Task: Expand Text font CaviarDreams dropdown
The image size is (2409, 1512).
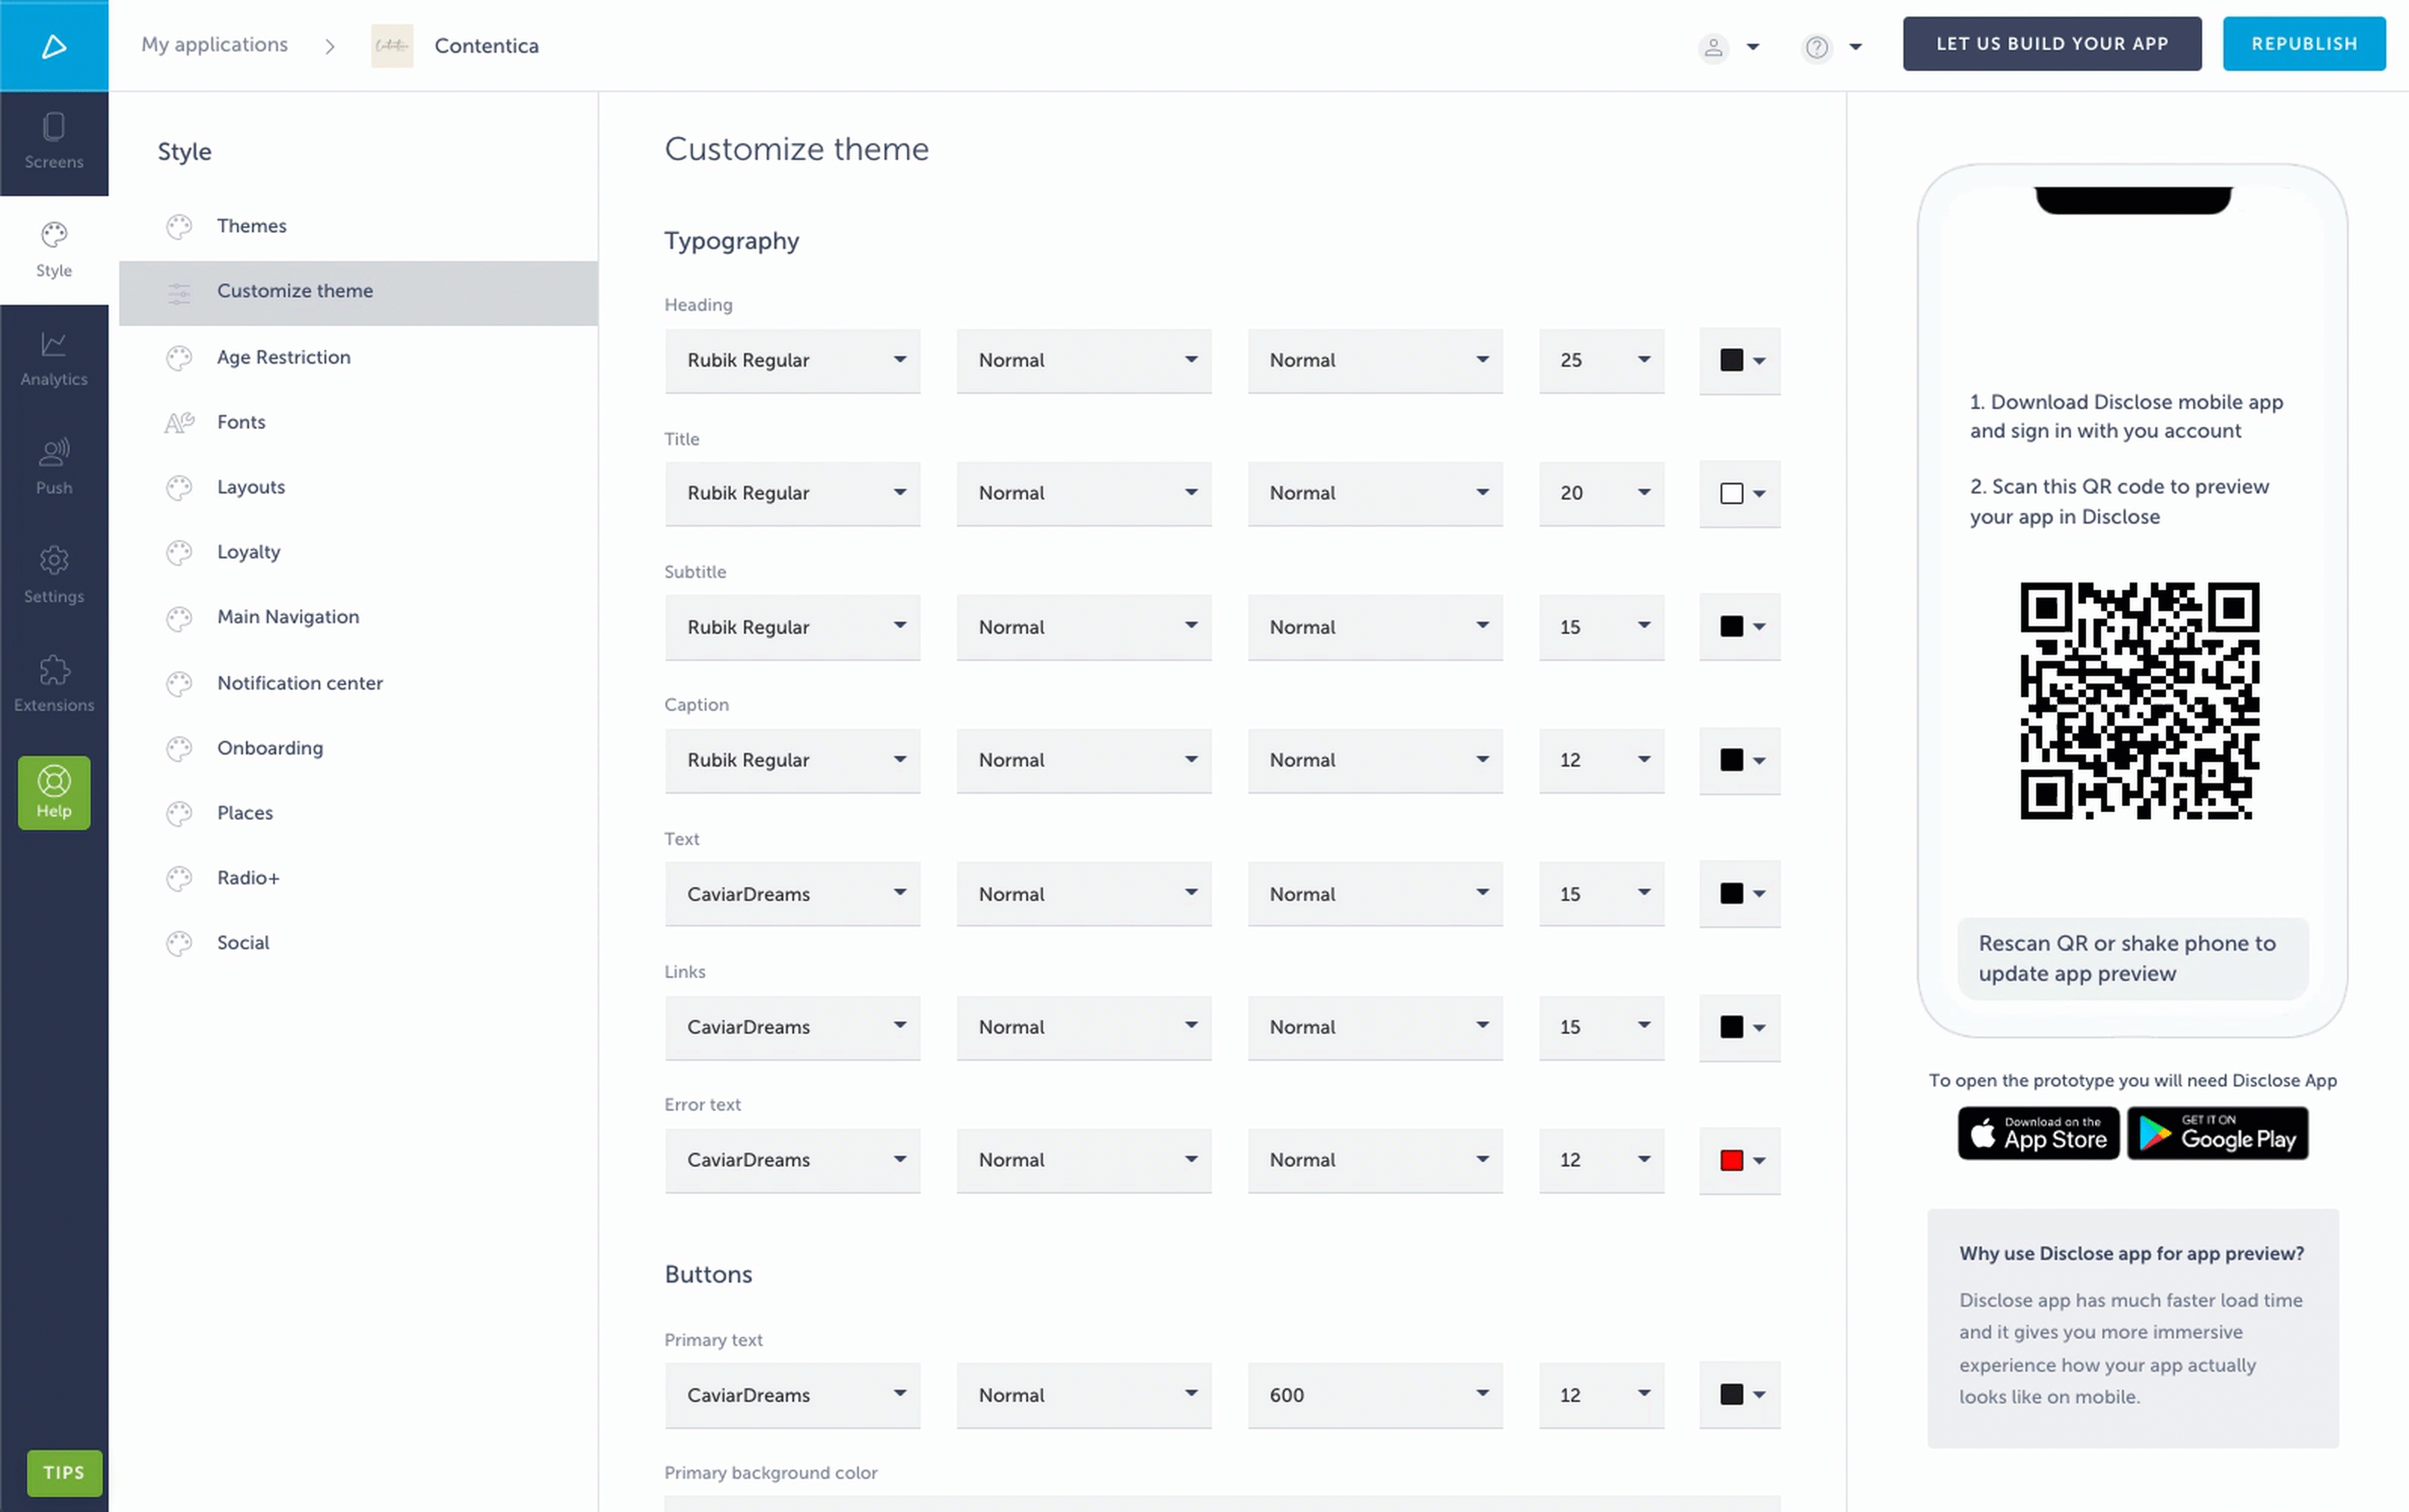Action: (x=792, y=894)
